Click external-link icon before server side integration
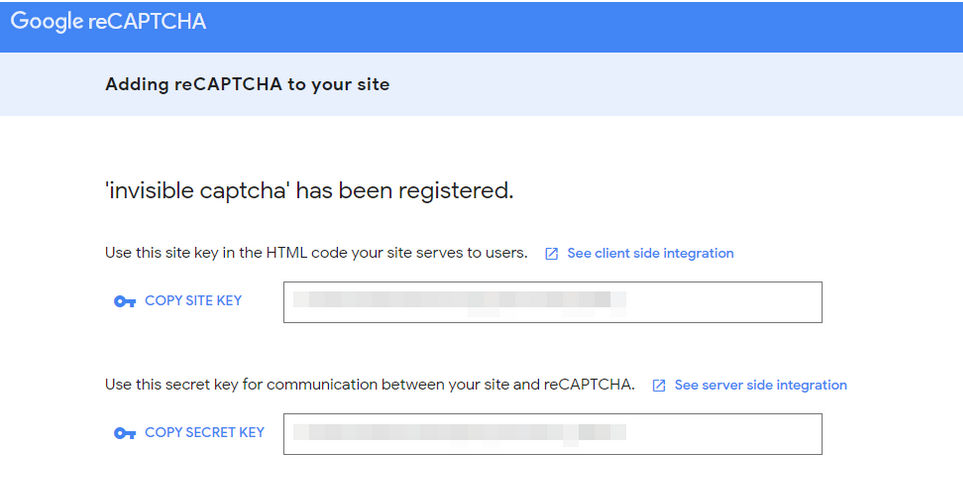This screenshot has width=963, height=489. 659,385
